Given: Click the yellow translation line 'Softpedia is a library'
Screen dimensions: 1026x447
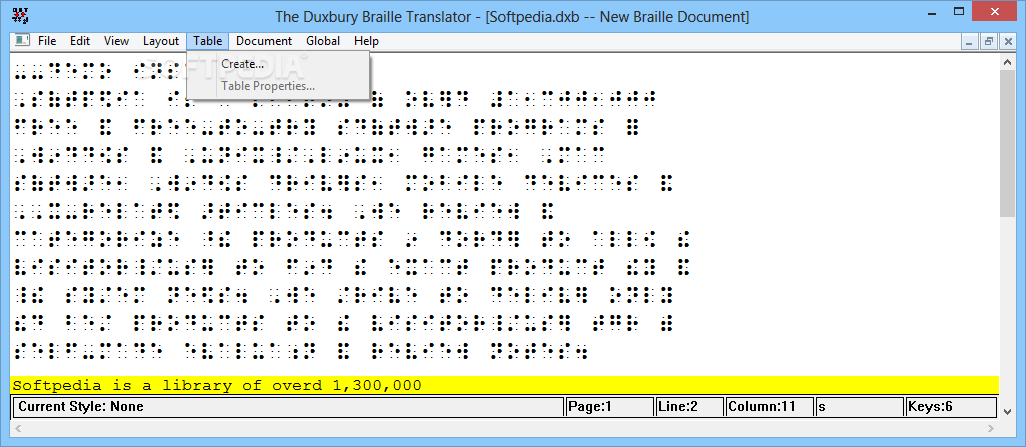Looking at the screenshot, I should click(504, 385).
